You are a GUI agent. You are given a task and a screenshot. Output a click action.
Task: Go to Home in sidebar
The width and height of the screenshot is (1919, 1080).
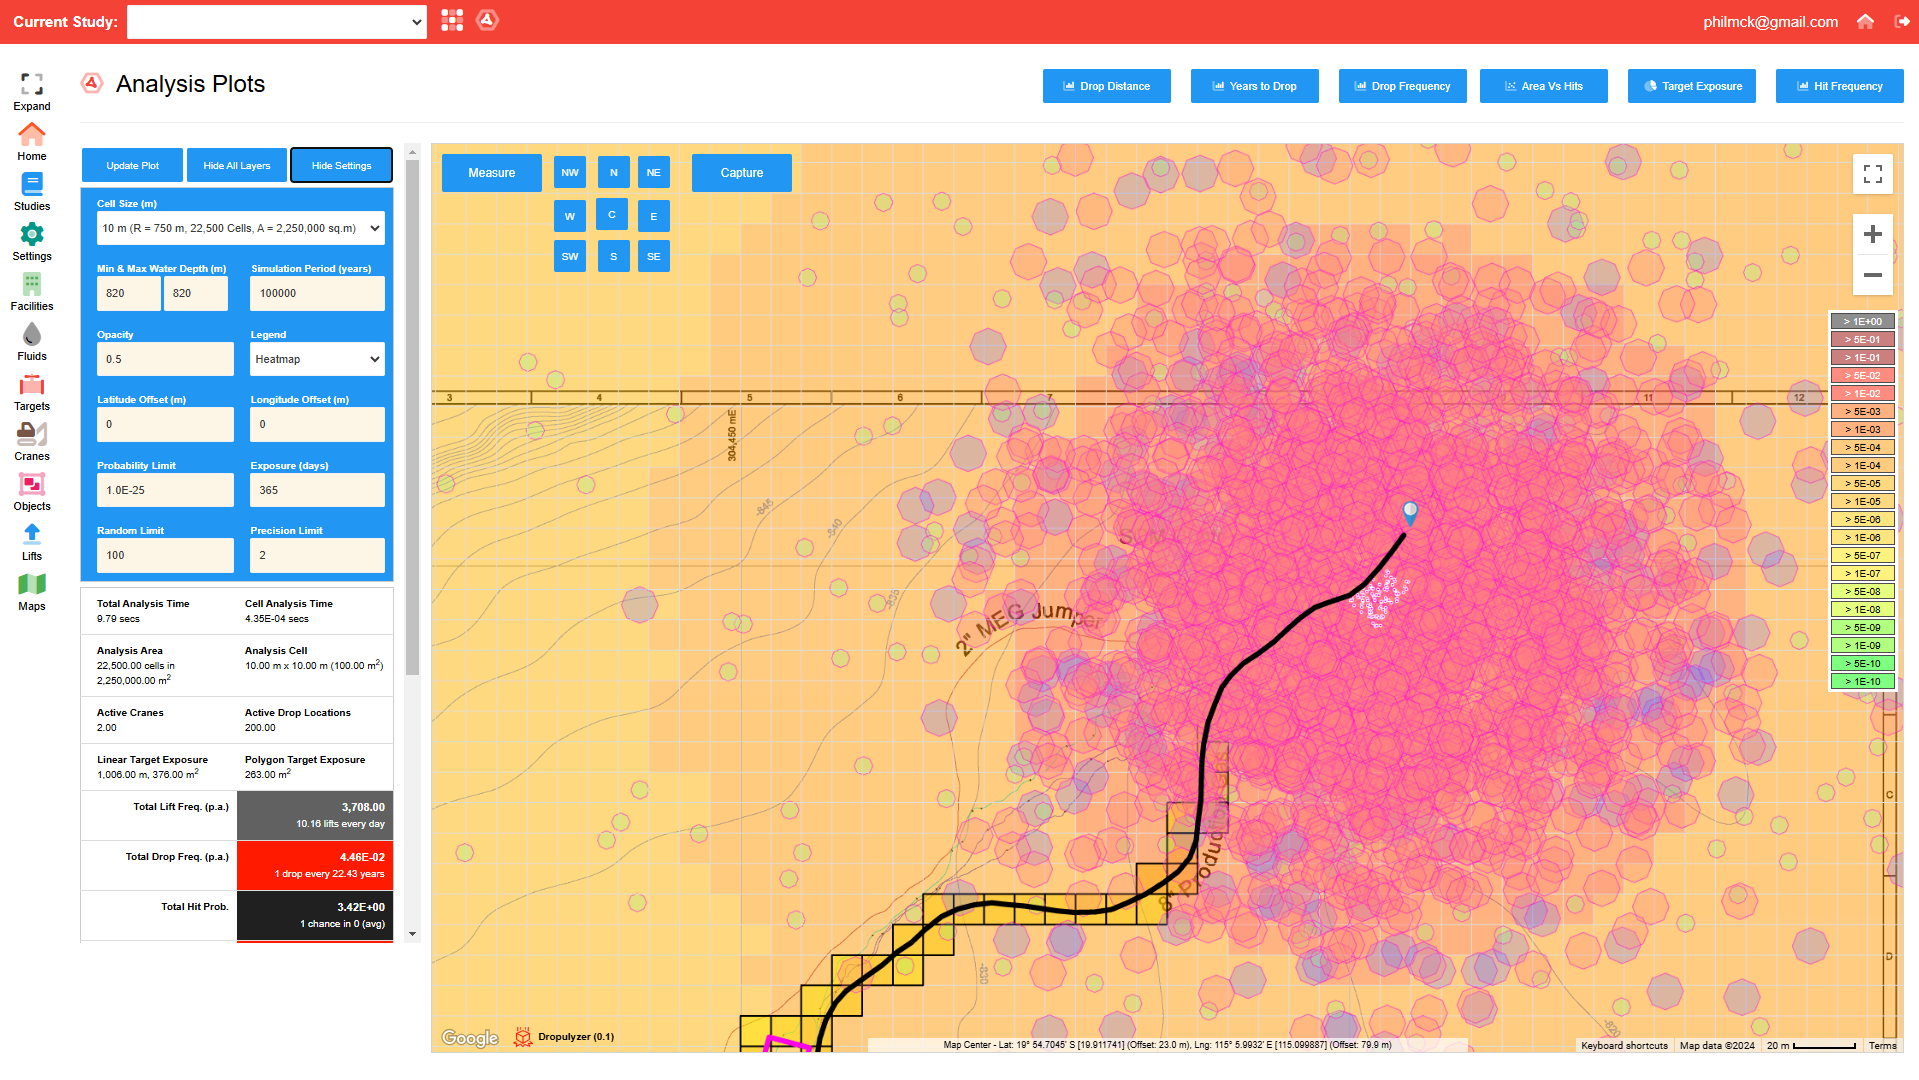pyautogui.click(x=32, y=142)
